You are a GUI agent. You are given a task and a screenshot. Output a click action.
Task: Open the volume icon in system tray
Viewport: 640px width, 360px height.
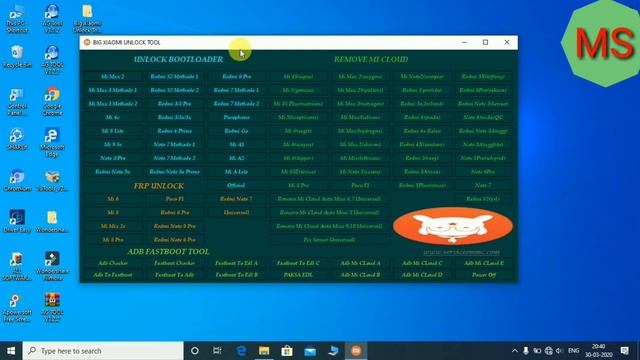[x=560, y=351]
